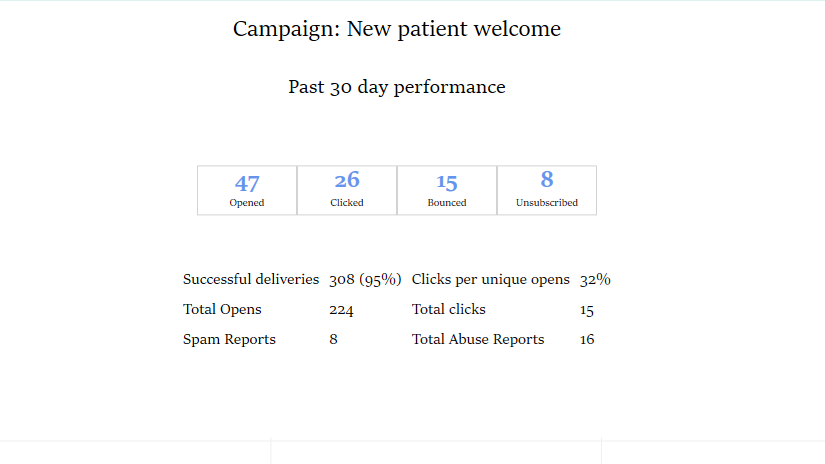
Task: Click the Total Abuse Reports label
Action: pyautogui.click(x=478, y=339)
